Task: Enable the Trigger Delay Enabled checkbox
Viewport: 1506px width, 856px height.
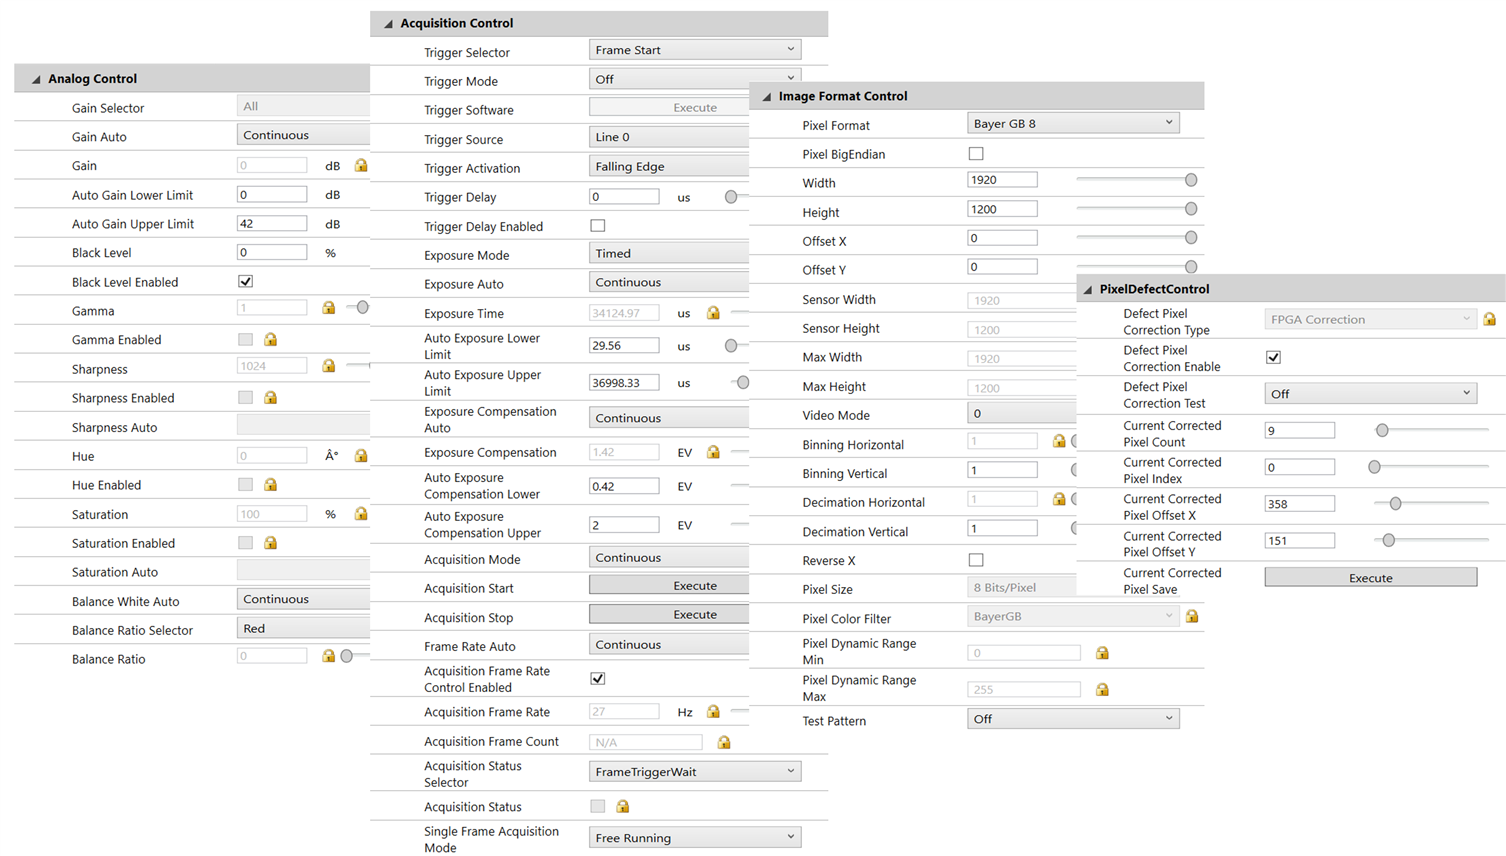Action: click(598, 226)
